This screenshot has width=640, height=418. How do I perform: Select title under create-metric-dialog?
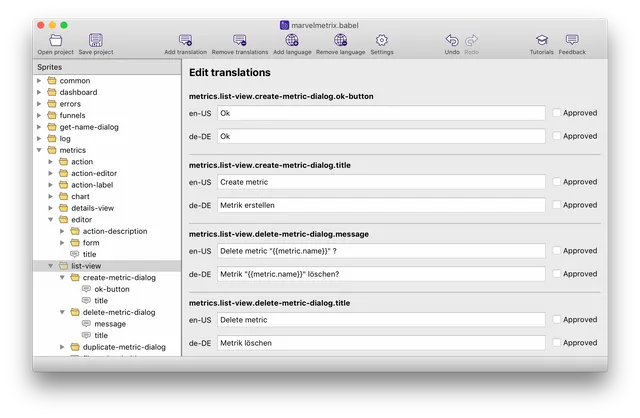pyautogui.click(x=107, y=300)
